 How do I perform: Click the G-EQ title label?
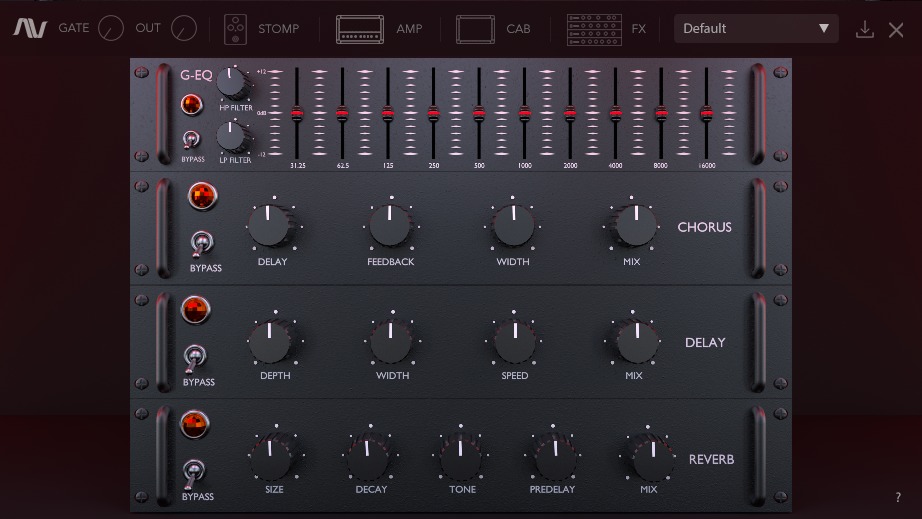coord(196,75)
